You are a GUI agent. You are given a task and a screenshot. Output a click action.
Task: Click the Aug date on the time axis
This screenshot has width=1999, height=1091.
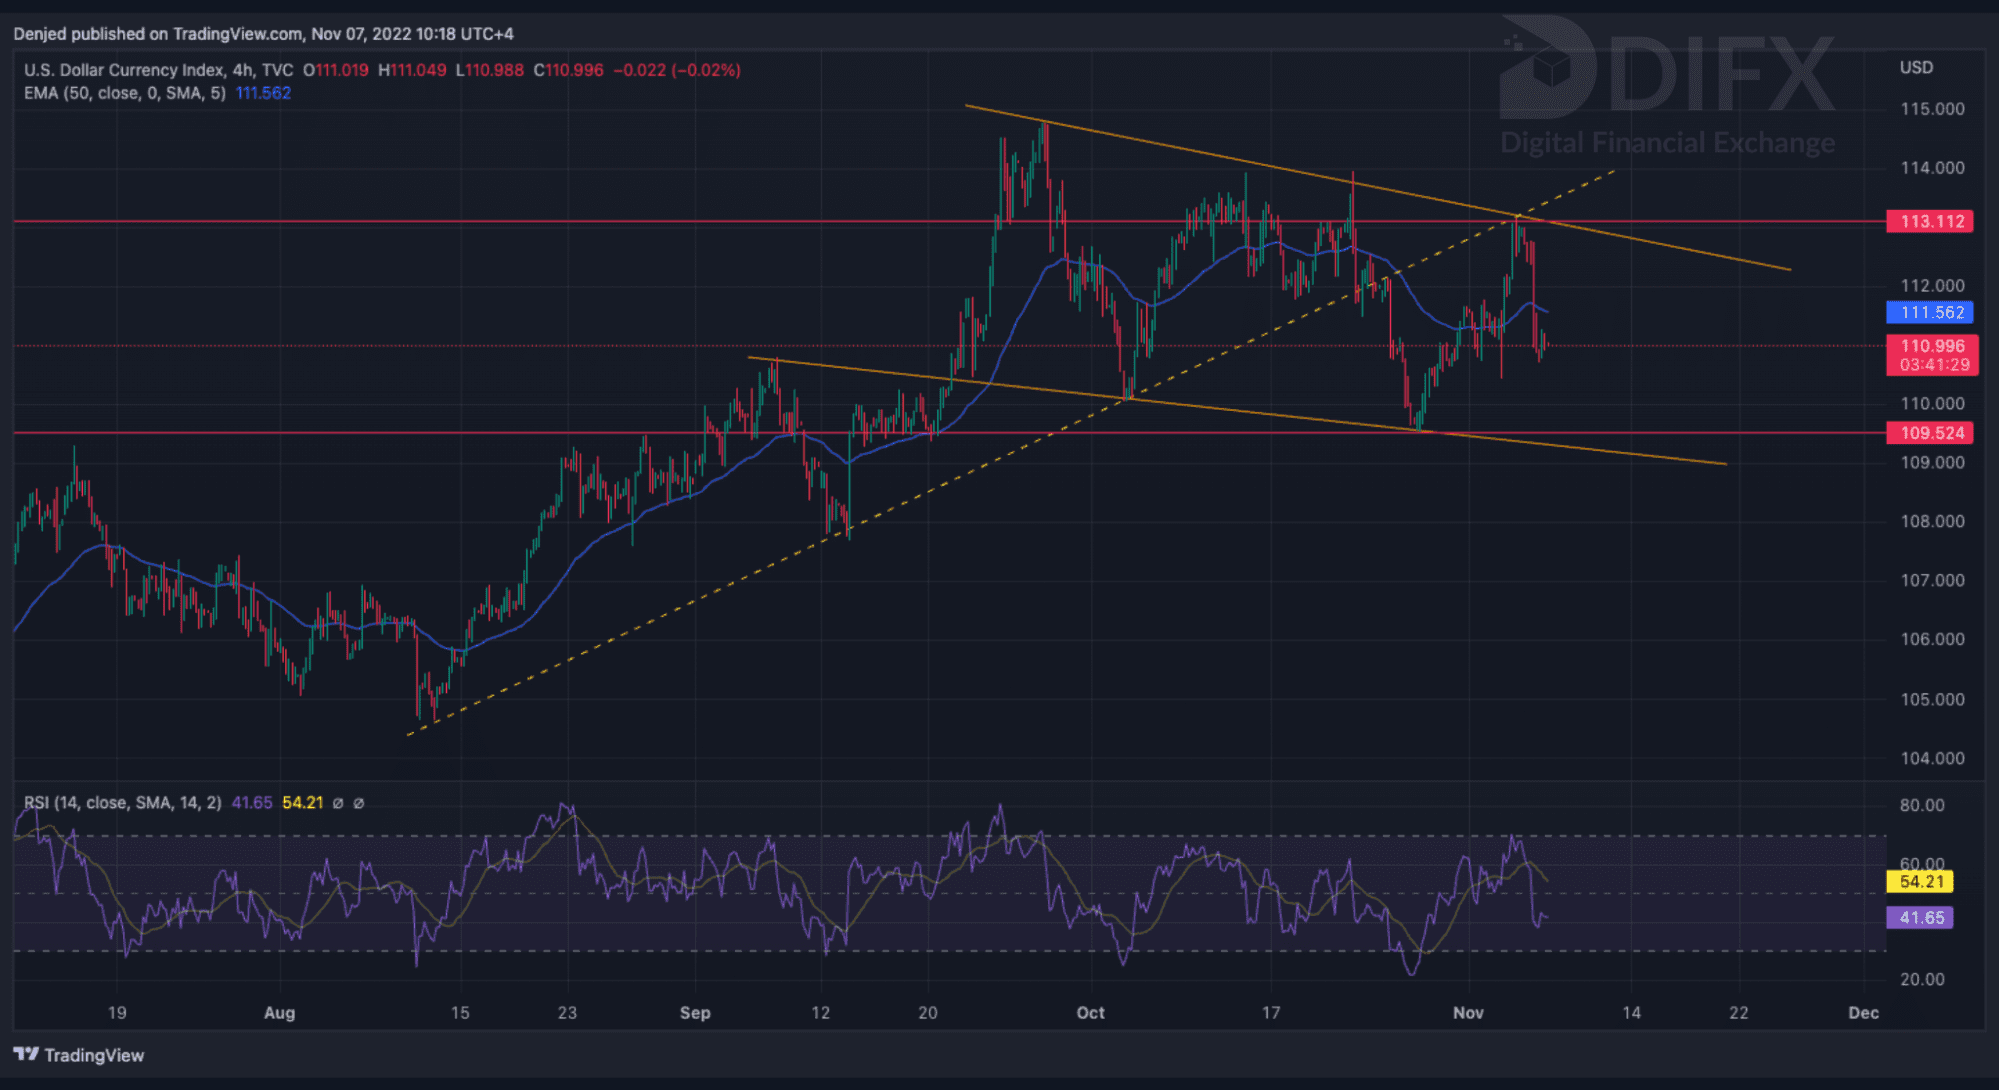click(279, 1012)
